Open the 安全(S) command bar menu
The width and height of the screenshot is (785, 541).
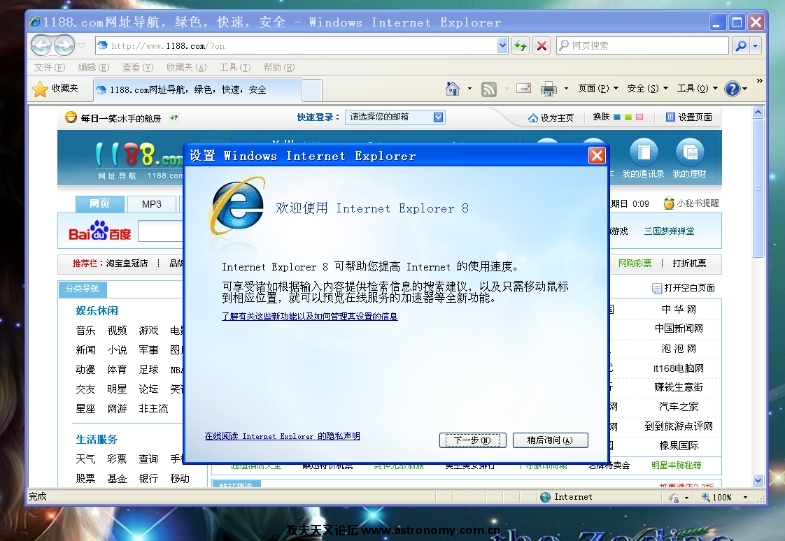tap(647, 89)
